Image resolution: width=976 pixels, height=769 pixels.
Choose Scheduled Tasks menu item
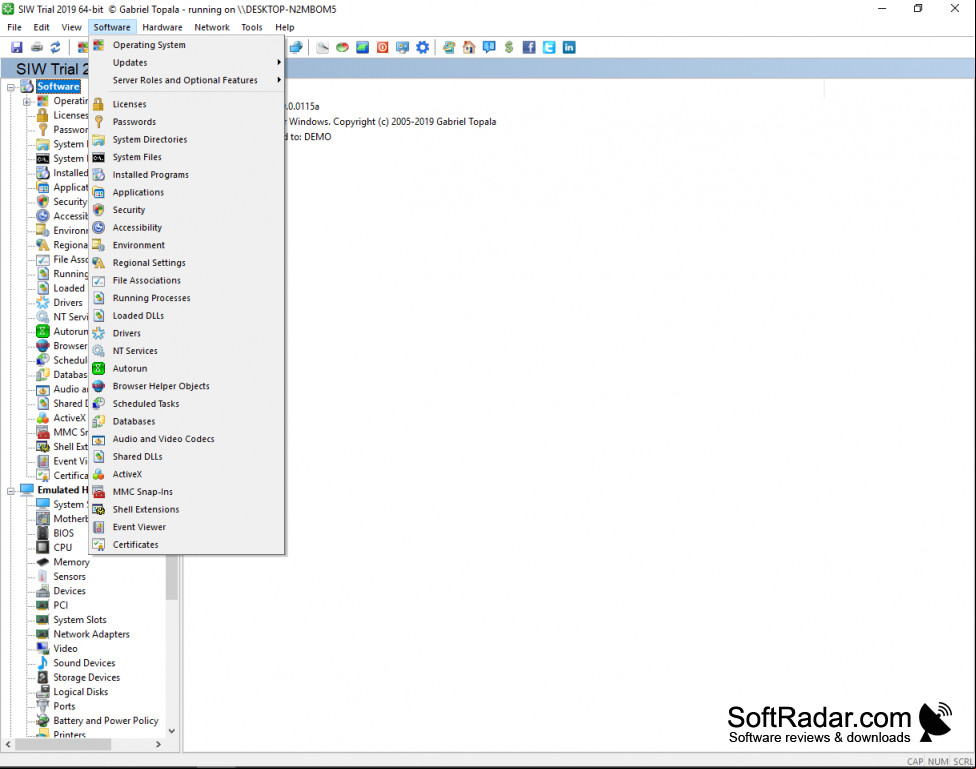(x=187, y=404)
